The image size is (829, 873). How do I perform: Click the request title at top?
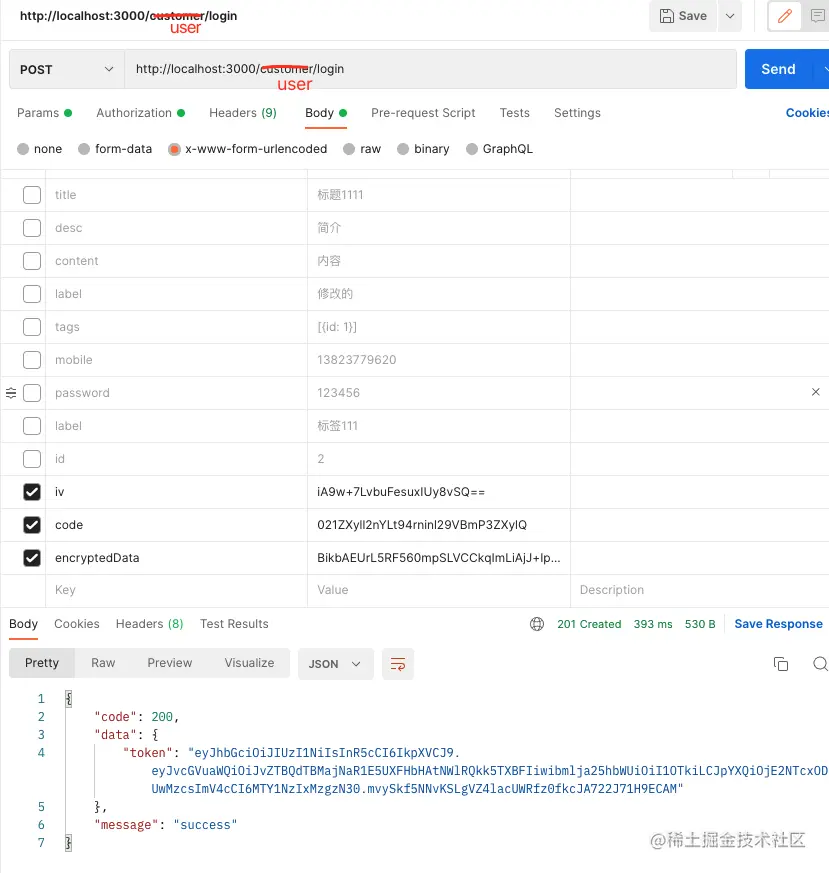pos(129,16)
